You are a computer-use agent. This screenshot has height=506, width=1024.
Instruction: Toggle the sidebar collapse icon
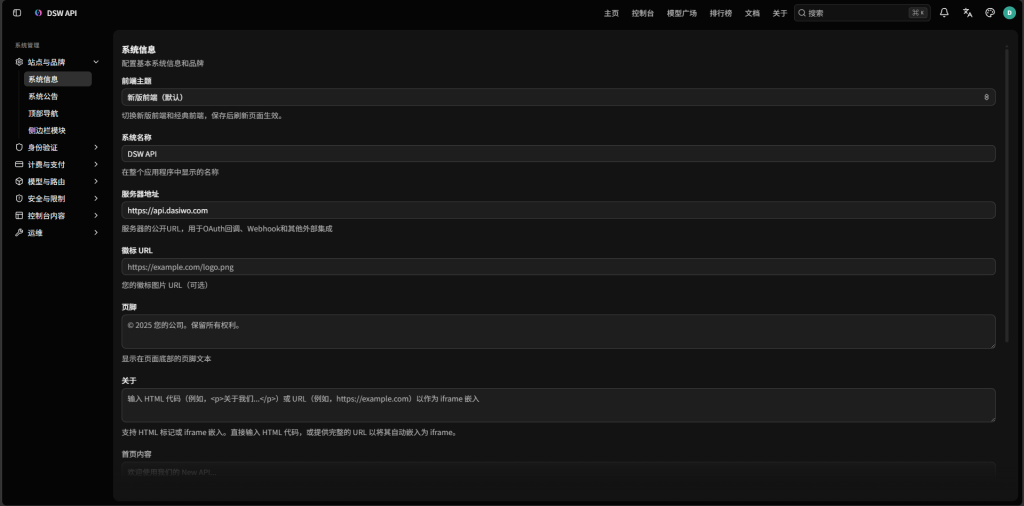pos(17,13)
